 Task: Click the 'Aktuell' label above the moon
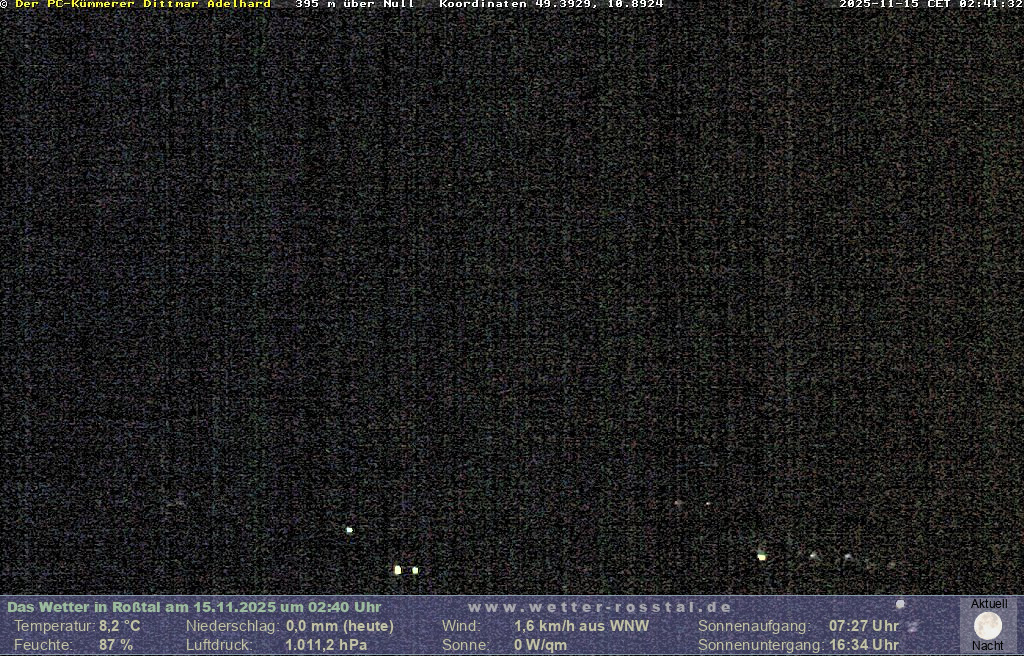point(989,604)
